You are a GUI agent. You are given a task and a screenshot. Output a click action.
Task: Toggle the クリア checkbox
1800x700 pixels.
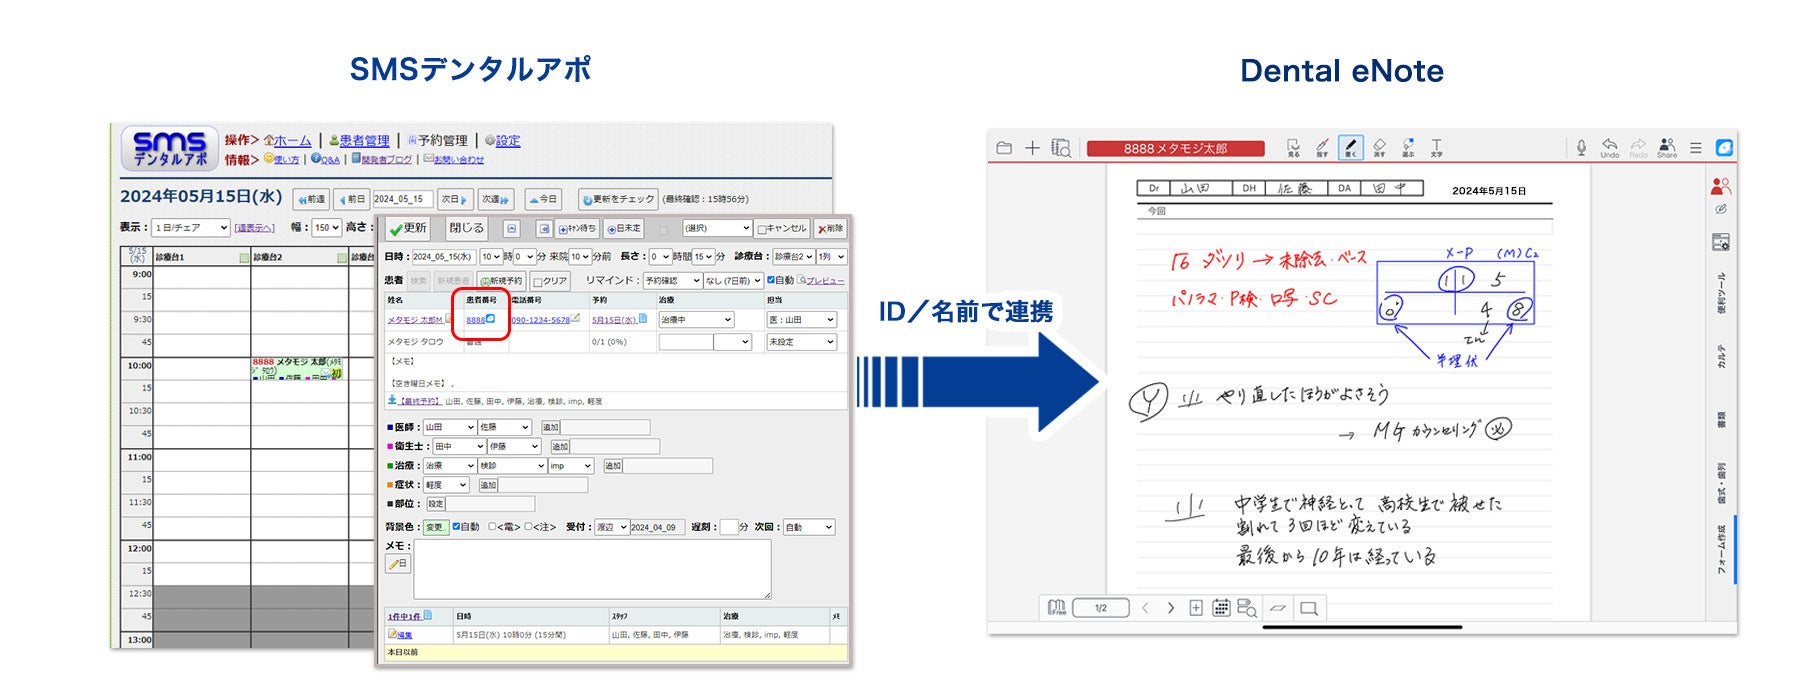coord(538,282)
